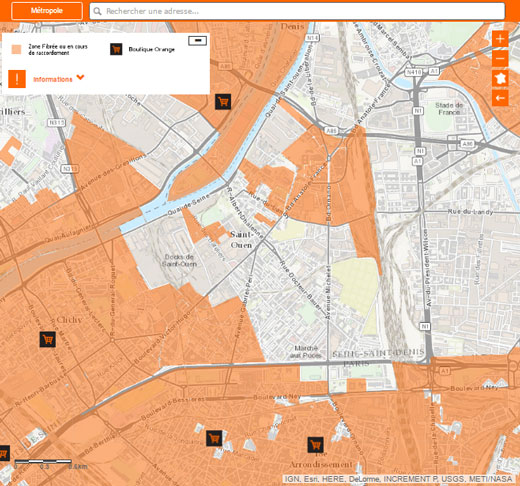Click the Marché aux Puces label
Viewport: 520px width, 486px height.
coord(305,352)
